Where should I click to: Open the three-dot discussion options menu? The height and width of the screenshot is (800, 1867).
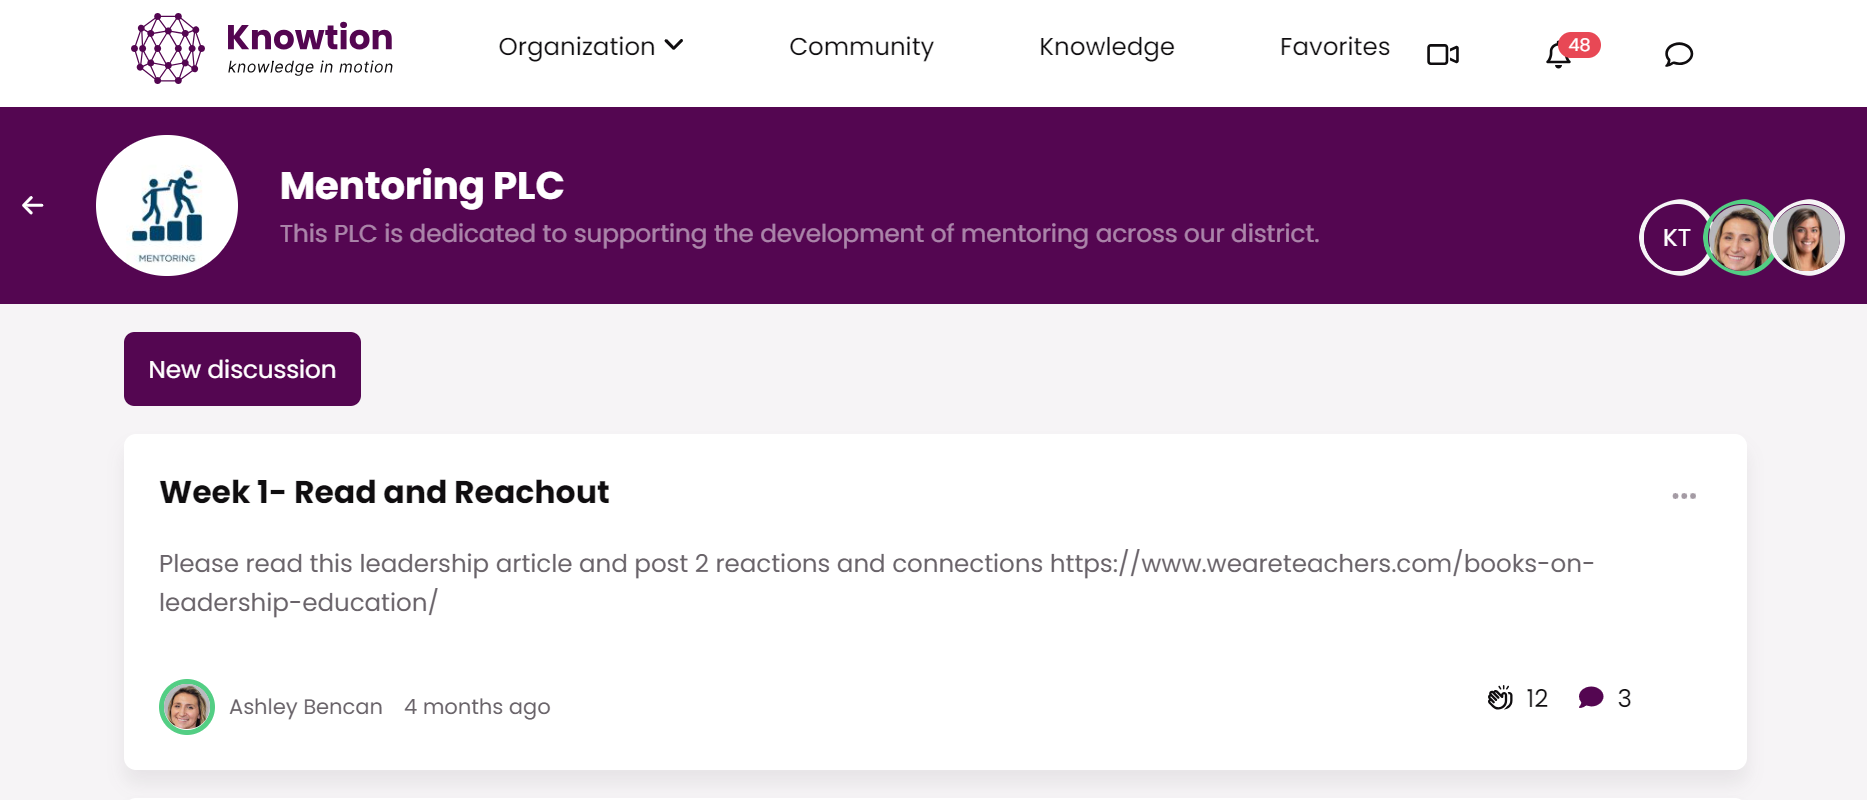(1684, 496)
